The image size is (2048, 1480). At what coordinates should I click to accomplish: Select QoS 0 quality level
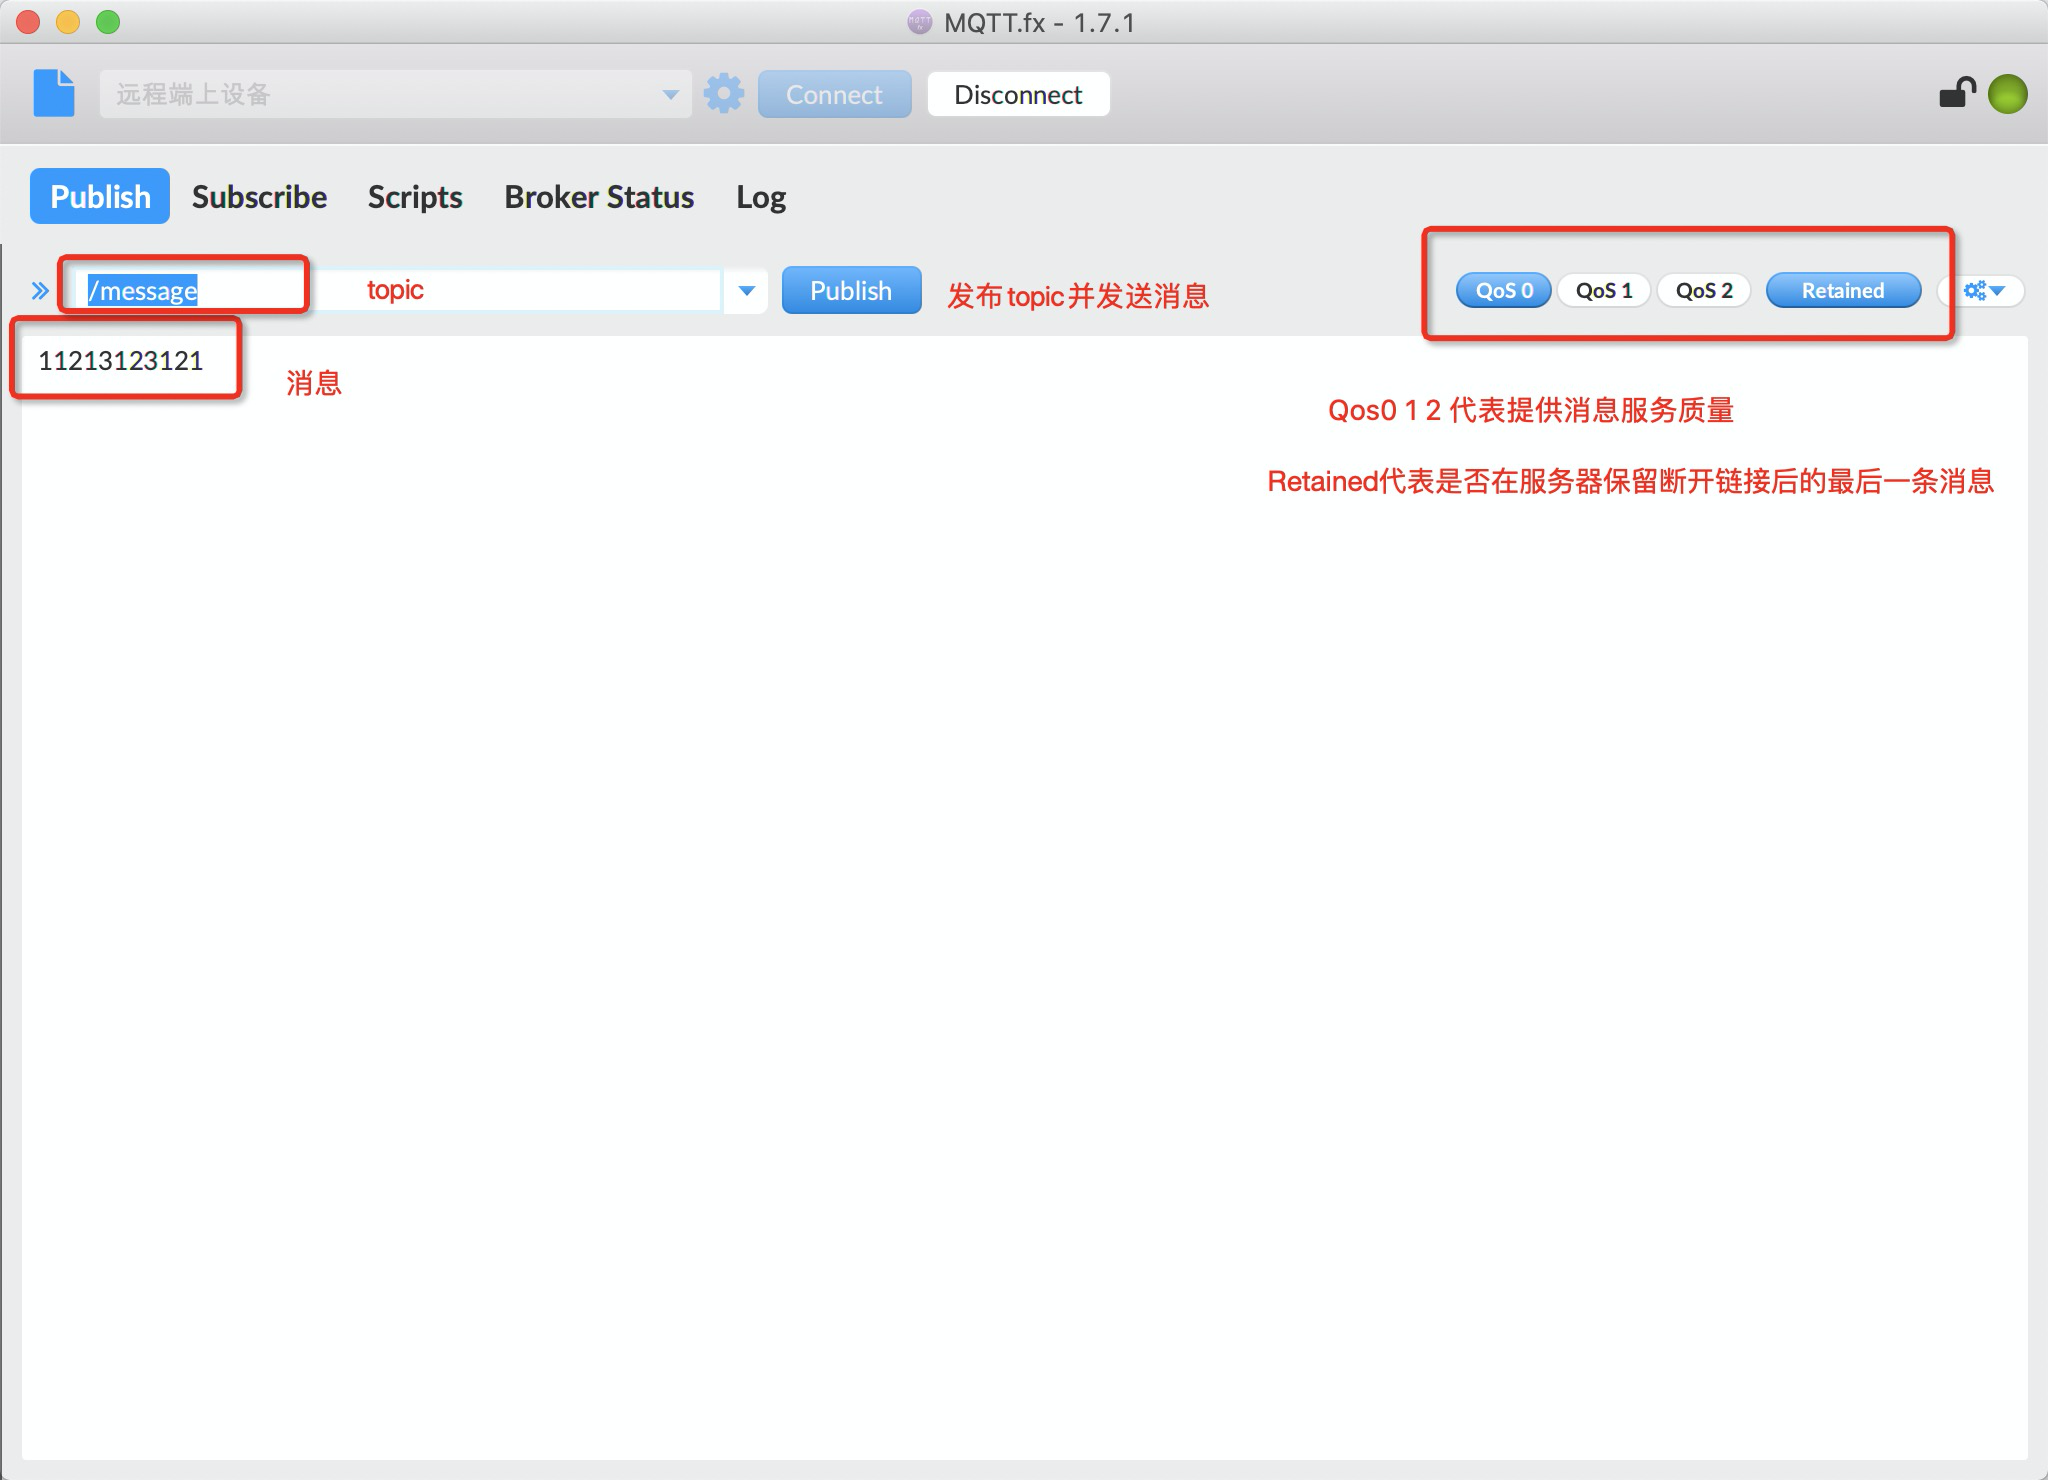click(1503, 291)
